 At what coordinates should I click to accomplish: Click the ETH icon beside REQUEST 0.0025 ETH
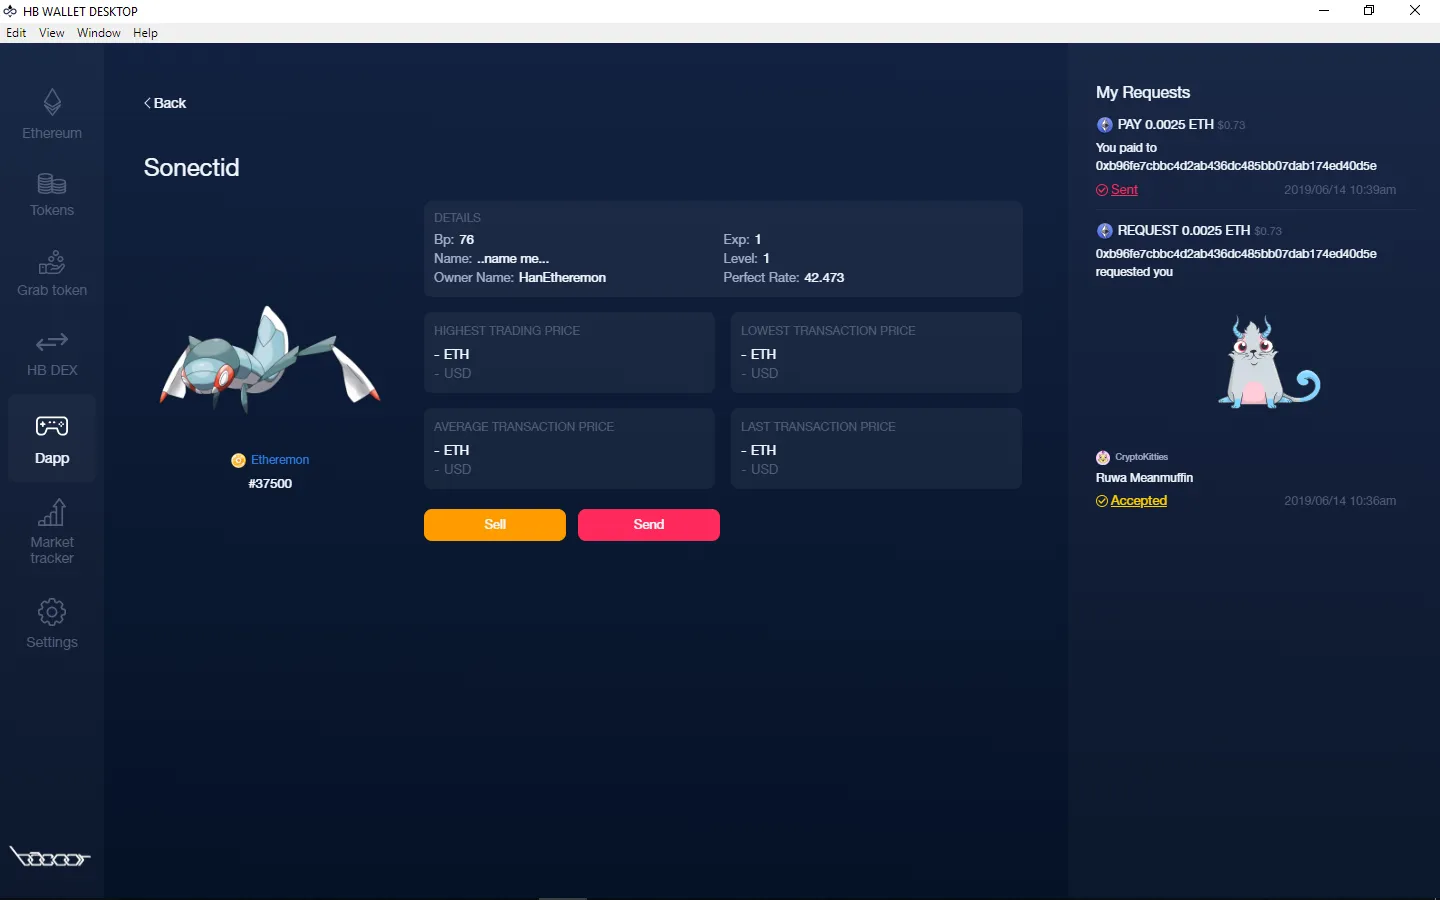1104,230
